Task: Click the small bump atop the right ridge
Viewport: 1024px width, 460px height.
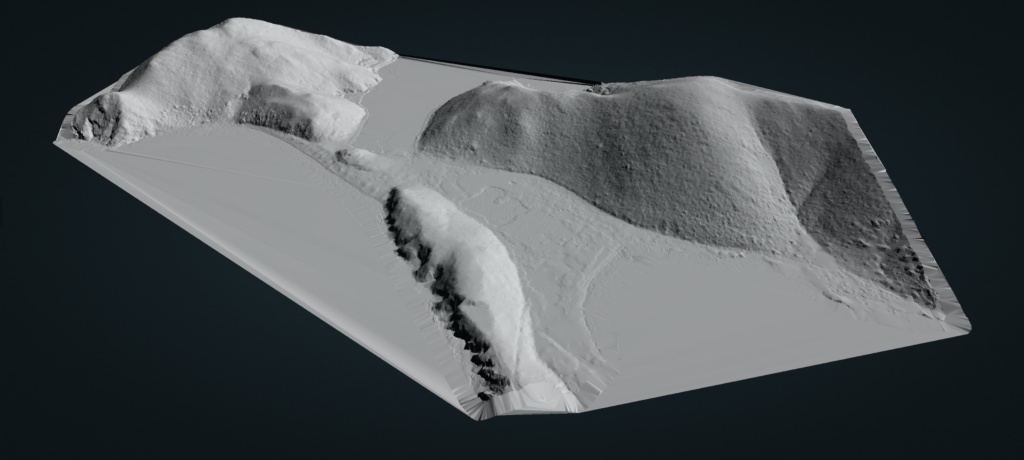Action: pyautogui.click(x=604, y=90)
